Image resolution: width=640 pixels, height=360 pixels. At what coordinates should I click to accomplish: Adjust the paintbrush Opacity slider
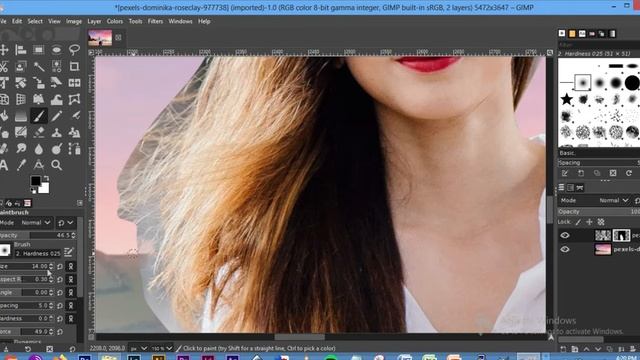(x=38, y=236)
